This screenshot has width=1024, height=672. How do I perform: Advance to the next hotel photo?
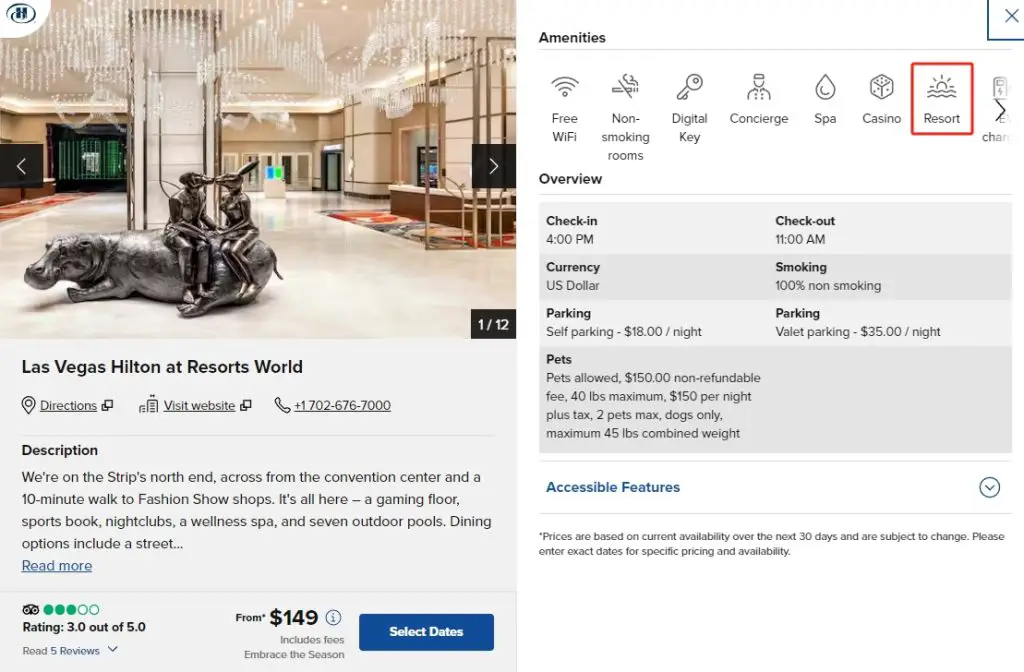(x=493, y=165)
